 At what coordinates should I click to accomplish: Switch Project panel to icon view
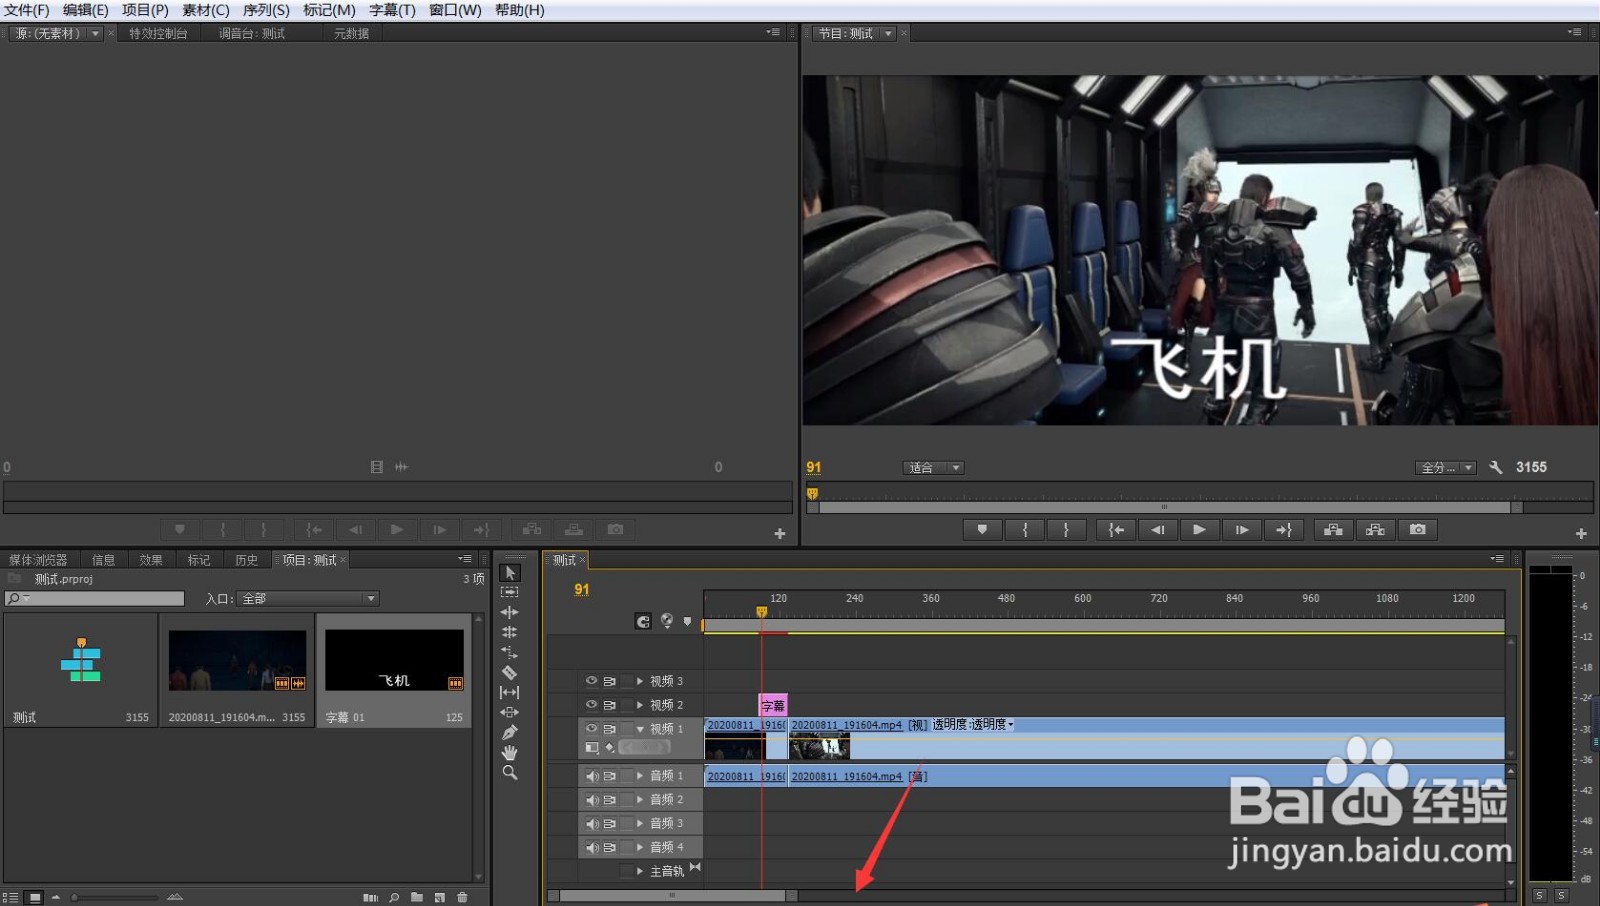coord(34,897)
